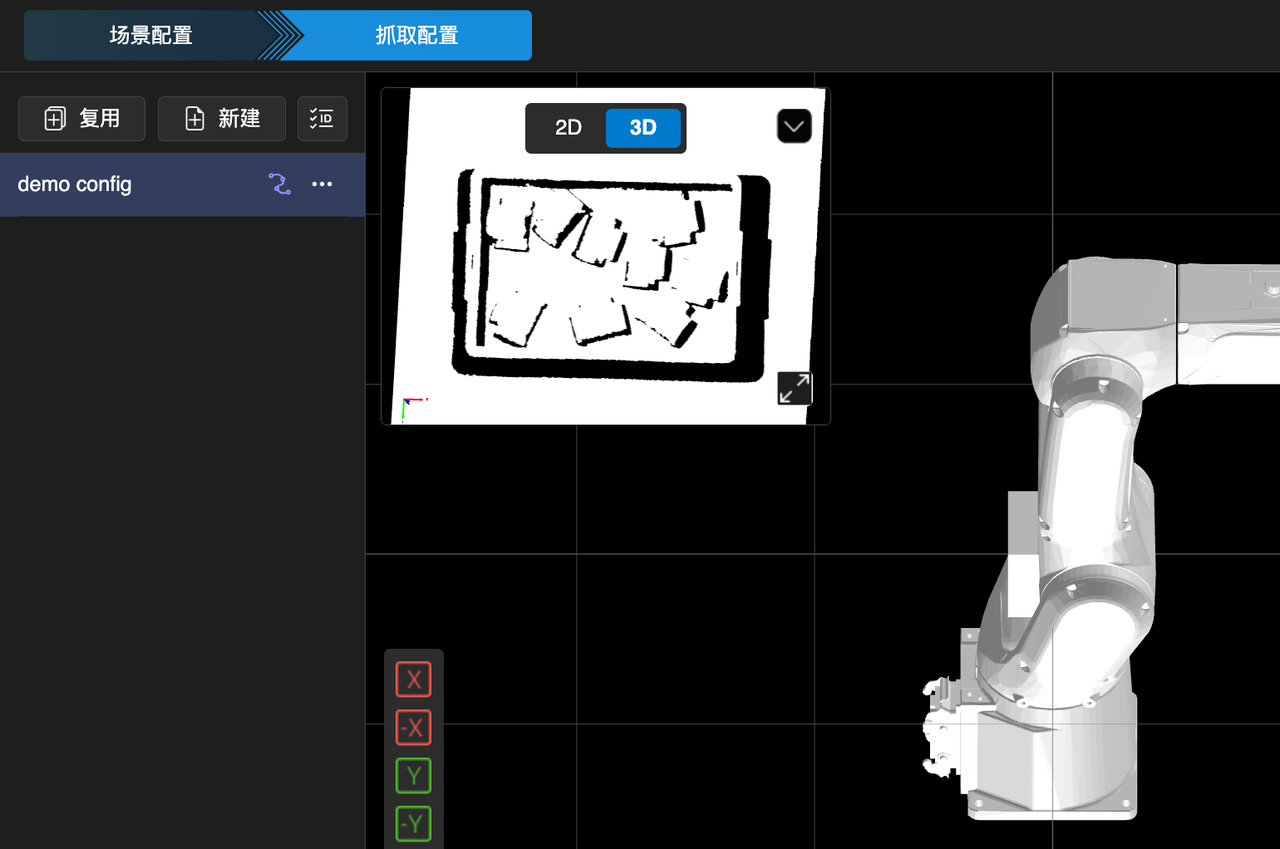The height and width of the screenshot is (849, 1280).
Task: Switch to the 抓取配置 step tab
Action: pos(417,36)
